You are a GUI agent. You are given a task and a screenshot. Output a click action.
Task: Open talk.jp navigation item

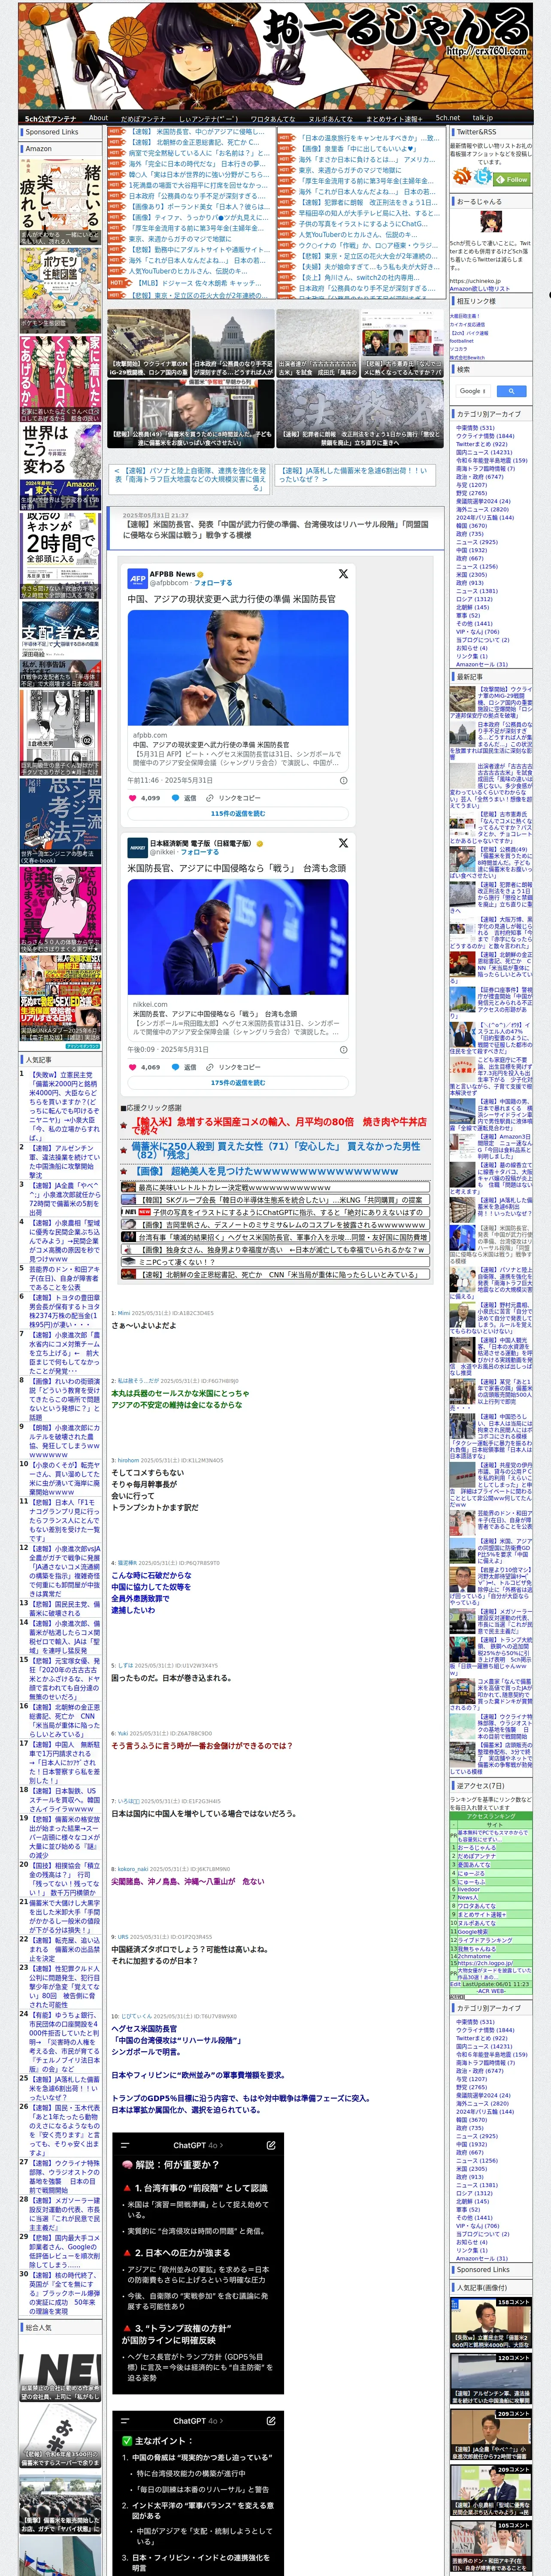pyautogui.click(x=483, y=118)
